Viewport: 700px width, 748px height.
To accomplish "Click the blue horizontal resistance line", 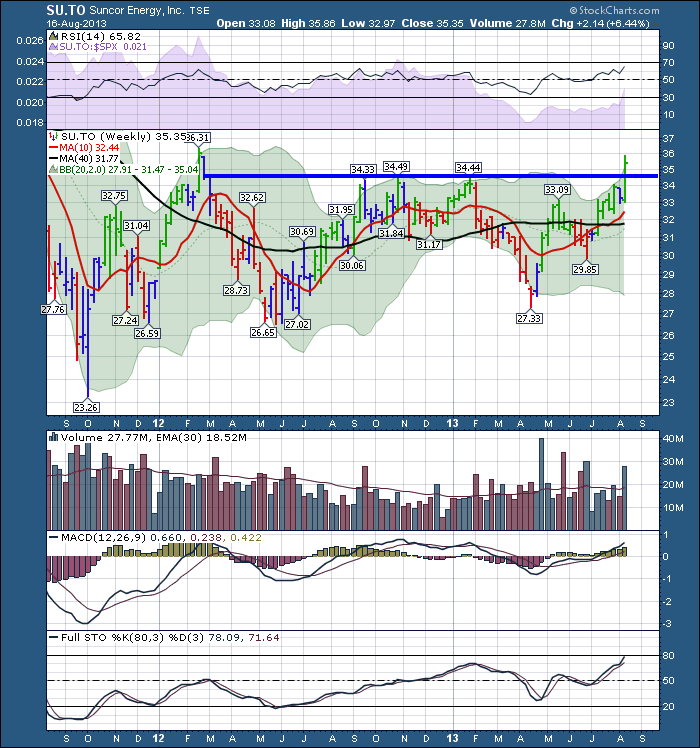I will click(x=431, y=176).
